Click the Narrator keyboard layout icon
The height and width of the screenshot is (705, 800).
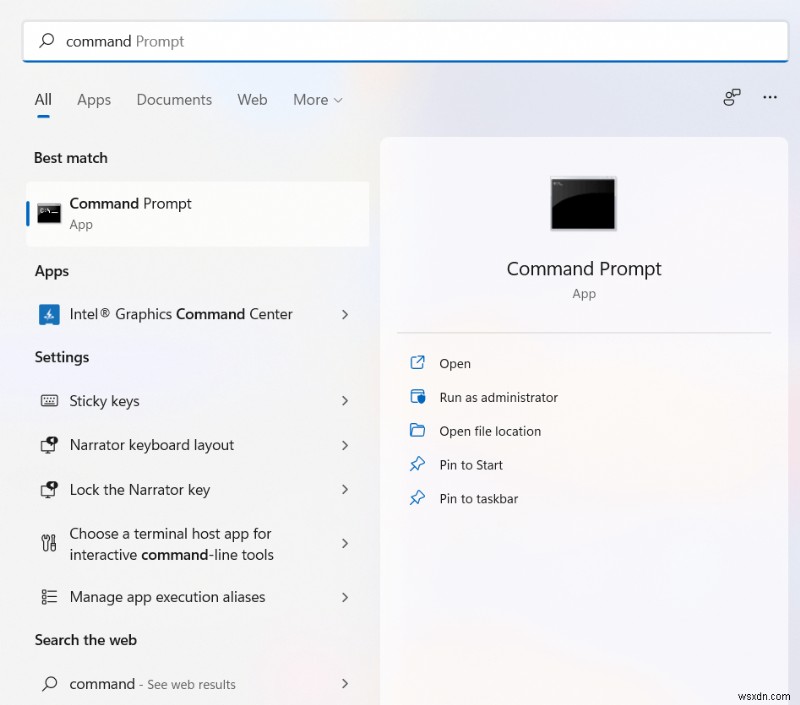click(x=49, y=445)
